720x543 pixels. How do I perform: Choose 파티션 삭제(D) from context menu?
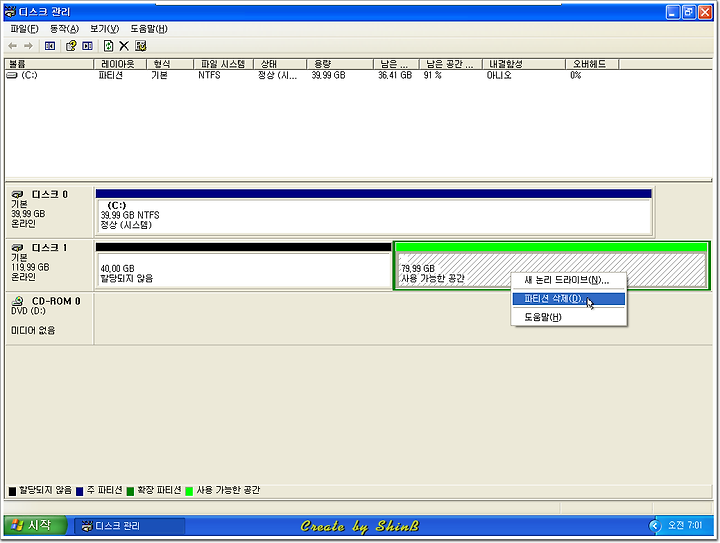[568, 299]
